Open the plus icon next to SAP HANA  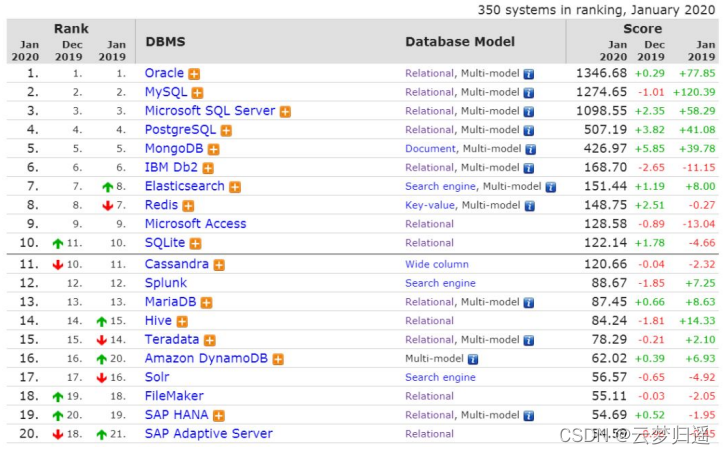pos(219,416)
